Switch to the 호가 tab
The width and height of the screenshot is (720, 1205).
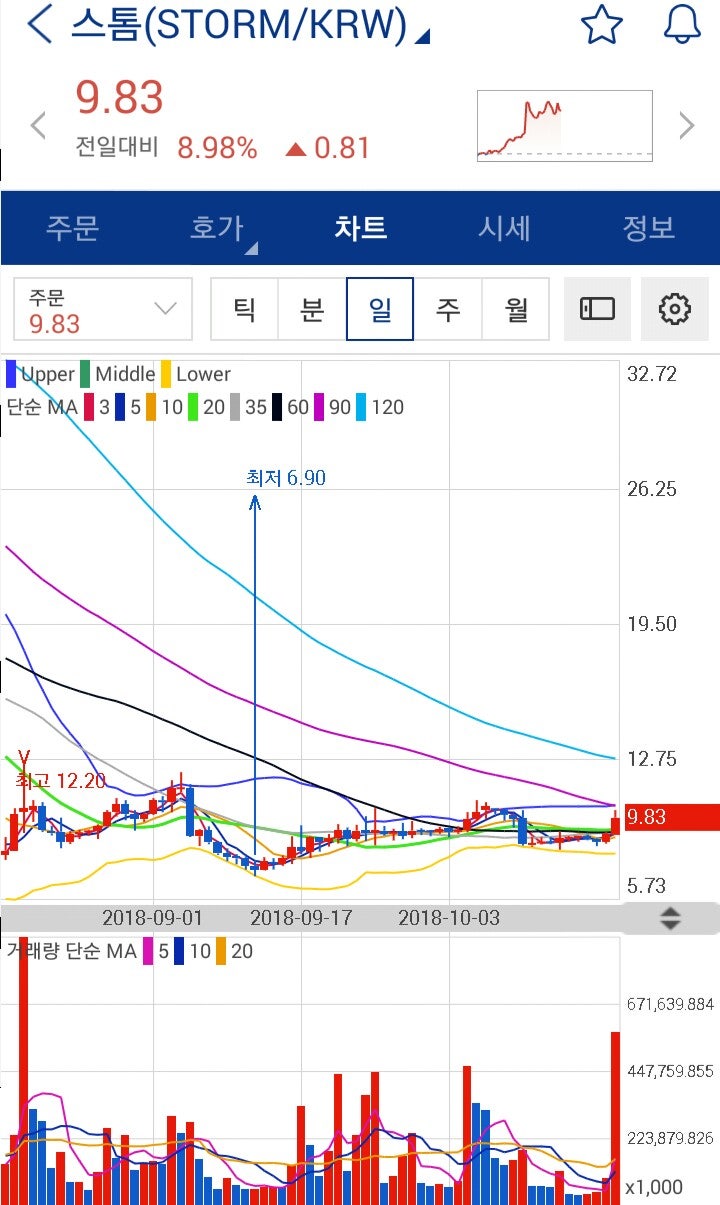(x=217, y=227)
